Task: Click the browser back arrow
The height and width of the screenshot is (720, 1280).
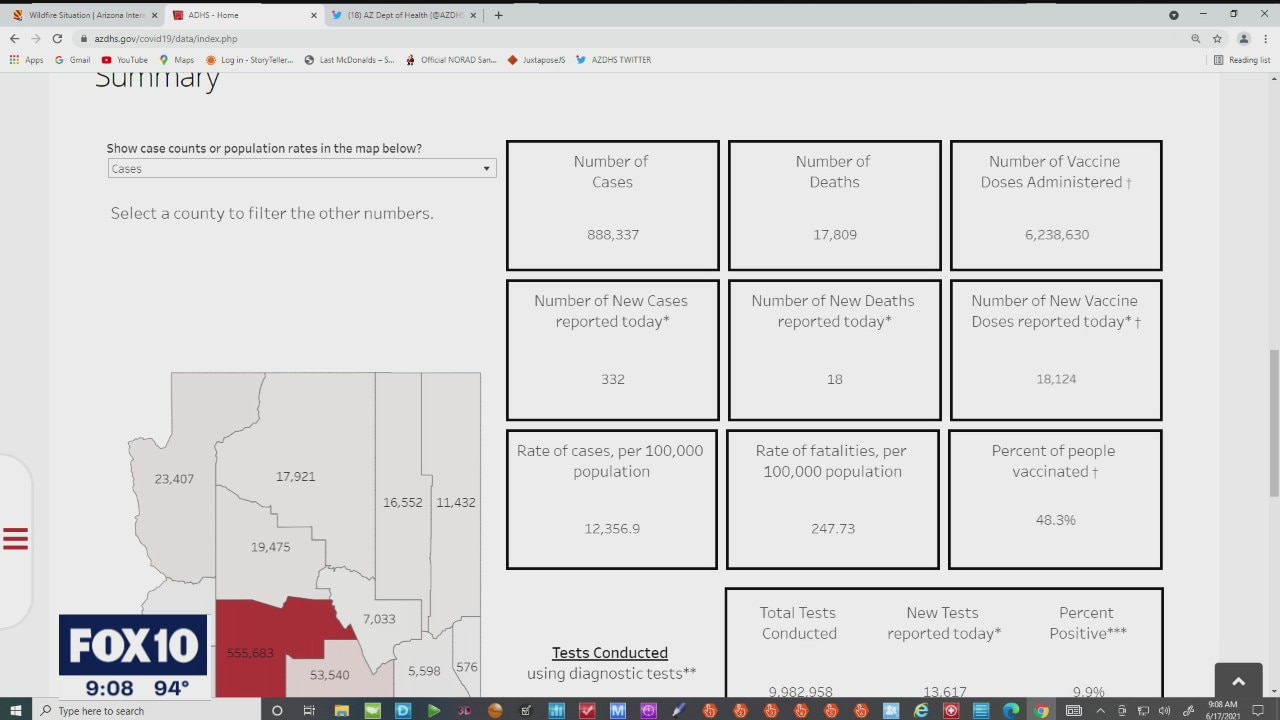Action: coord(14,39)
